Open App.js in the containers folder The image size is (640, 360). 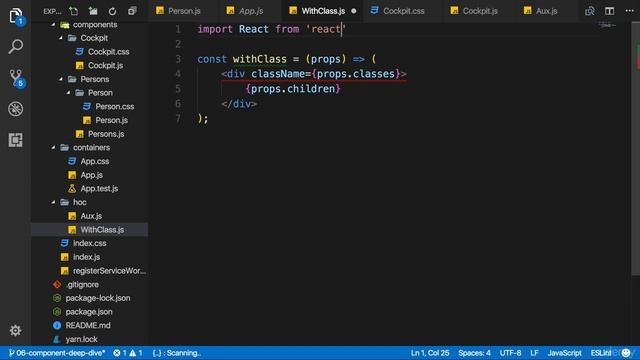point(90,175)
